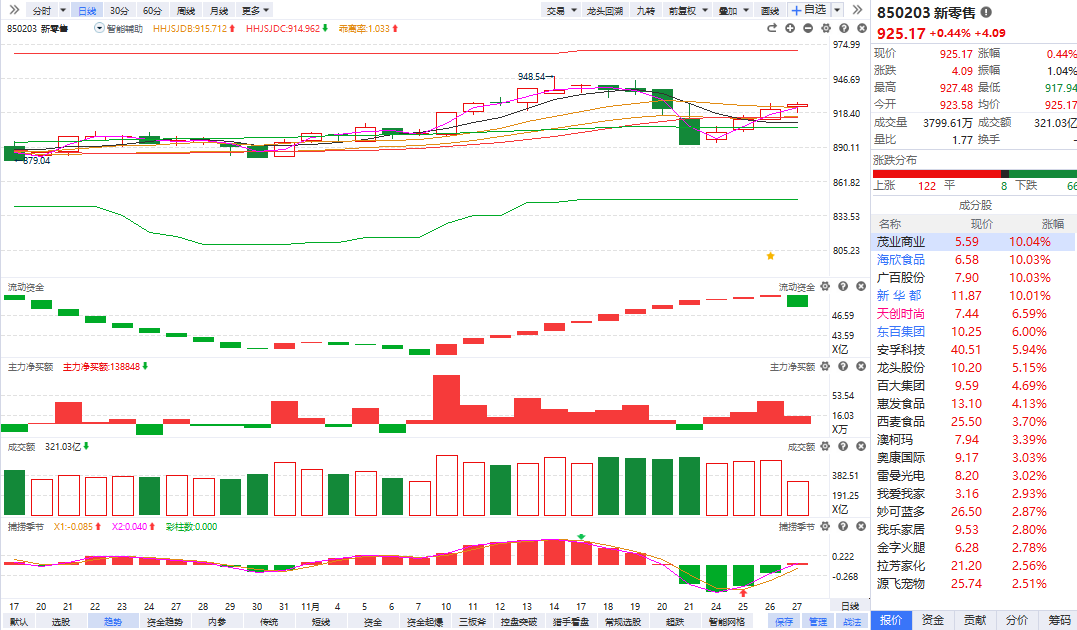Click the 画线 drawing button
Viewport: 1077px width, 630px height.
770,10
